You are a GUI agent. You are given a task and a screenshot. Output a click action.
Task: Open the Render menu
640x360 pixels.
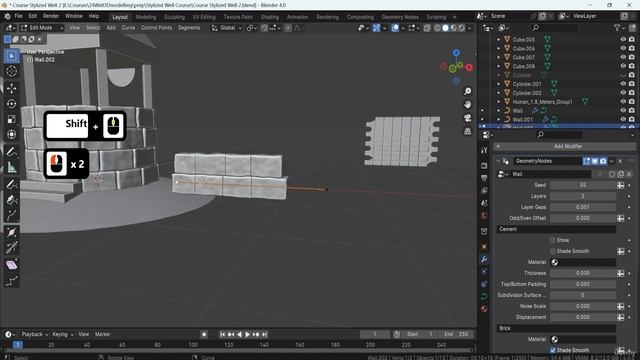[x=51, y=16]
